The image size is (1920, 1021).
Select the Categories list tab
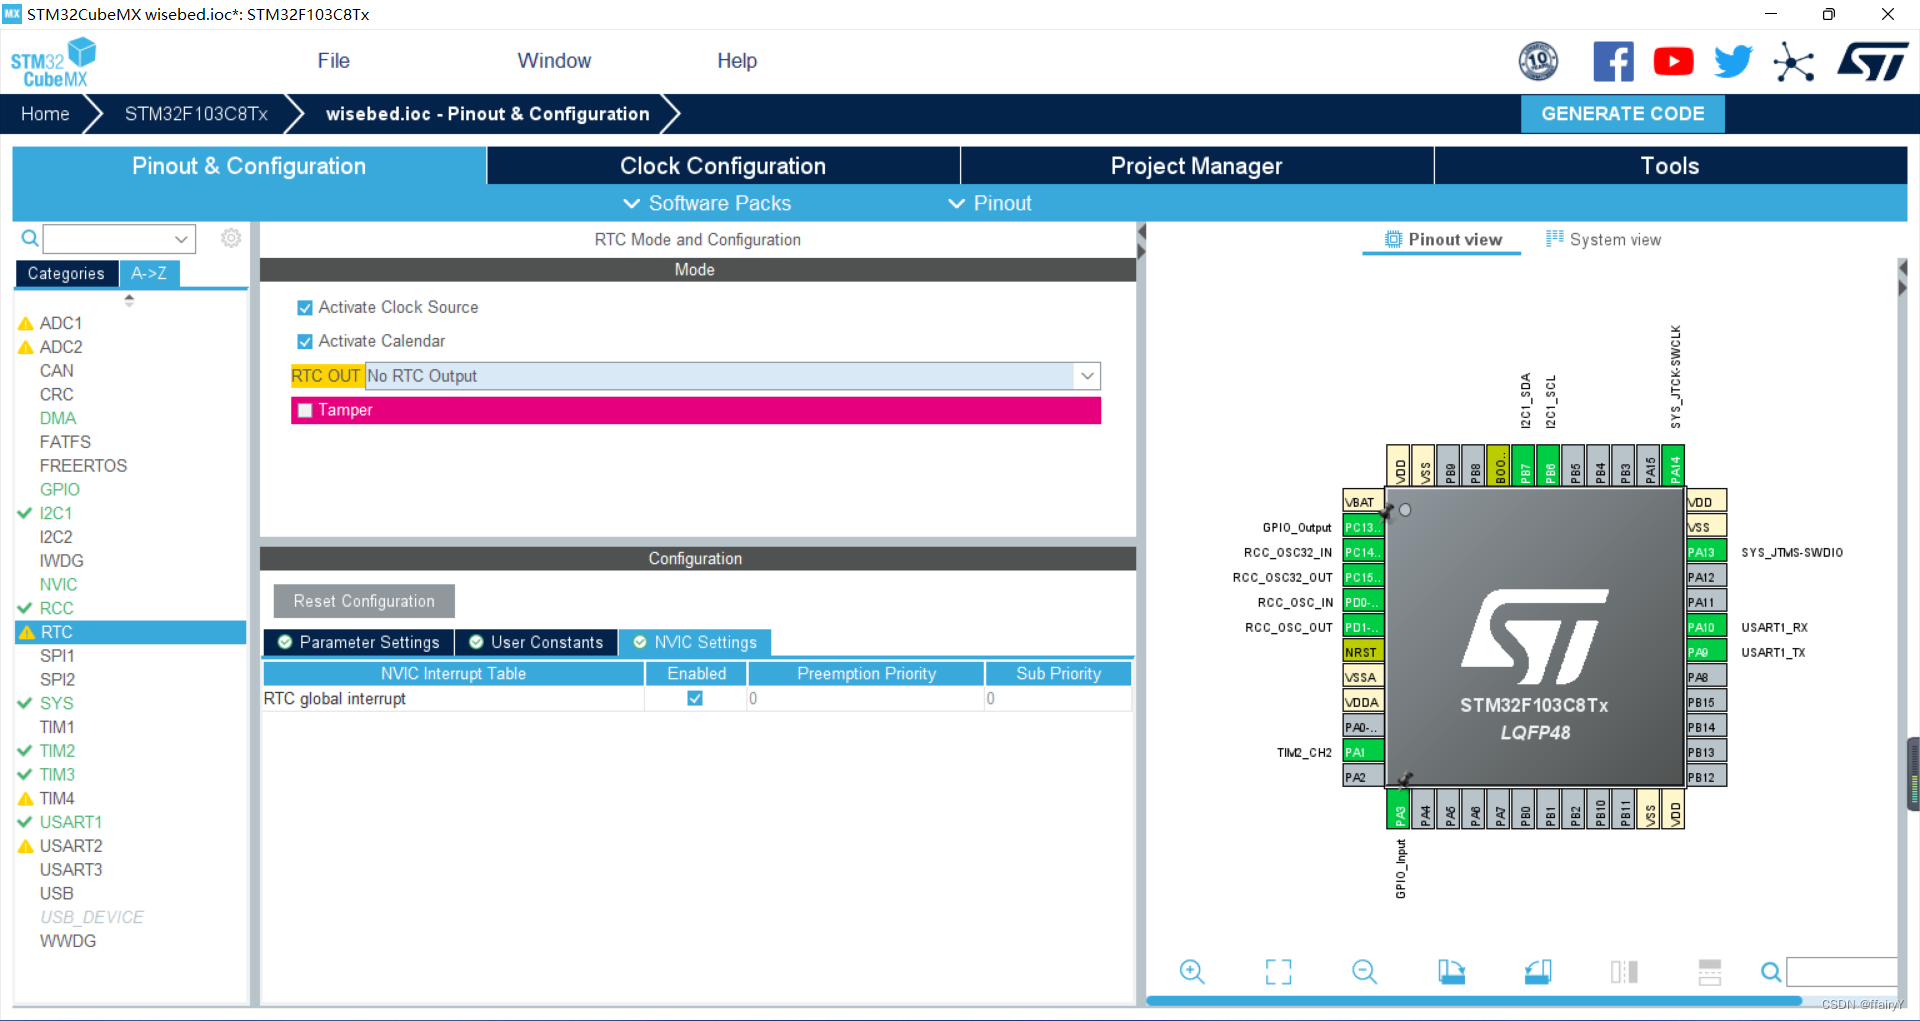coord(66,273)
